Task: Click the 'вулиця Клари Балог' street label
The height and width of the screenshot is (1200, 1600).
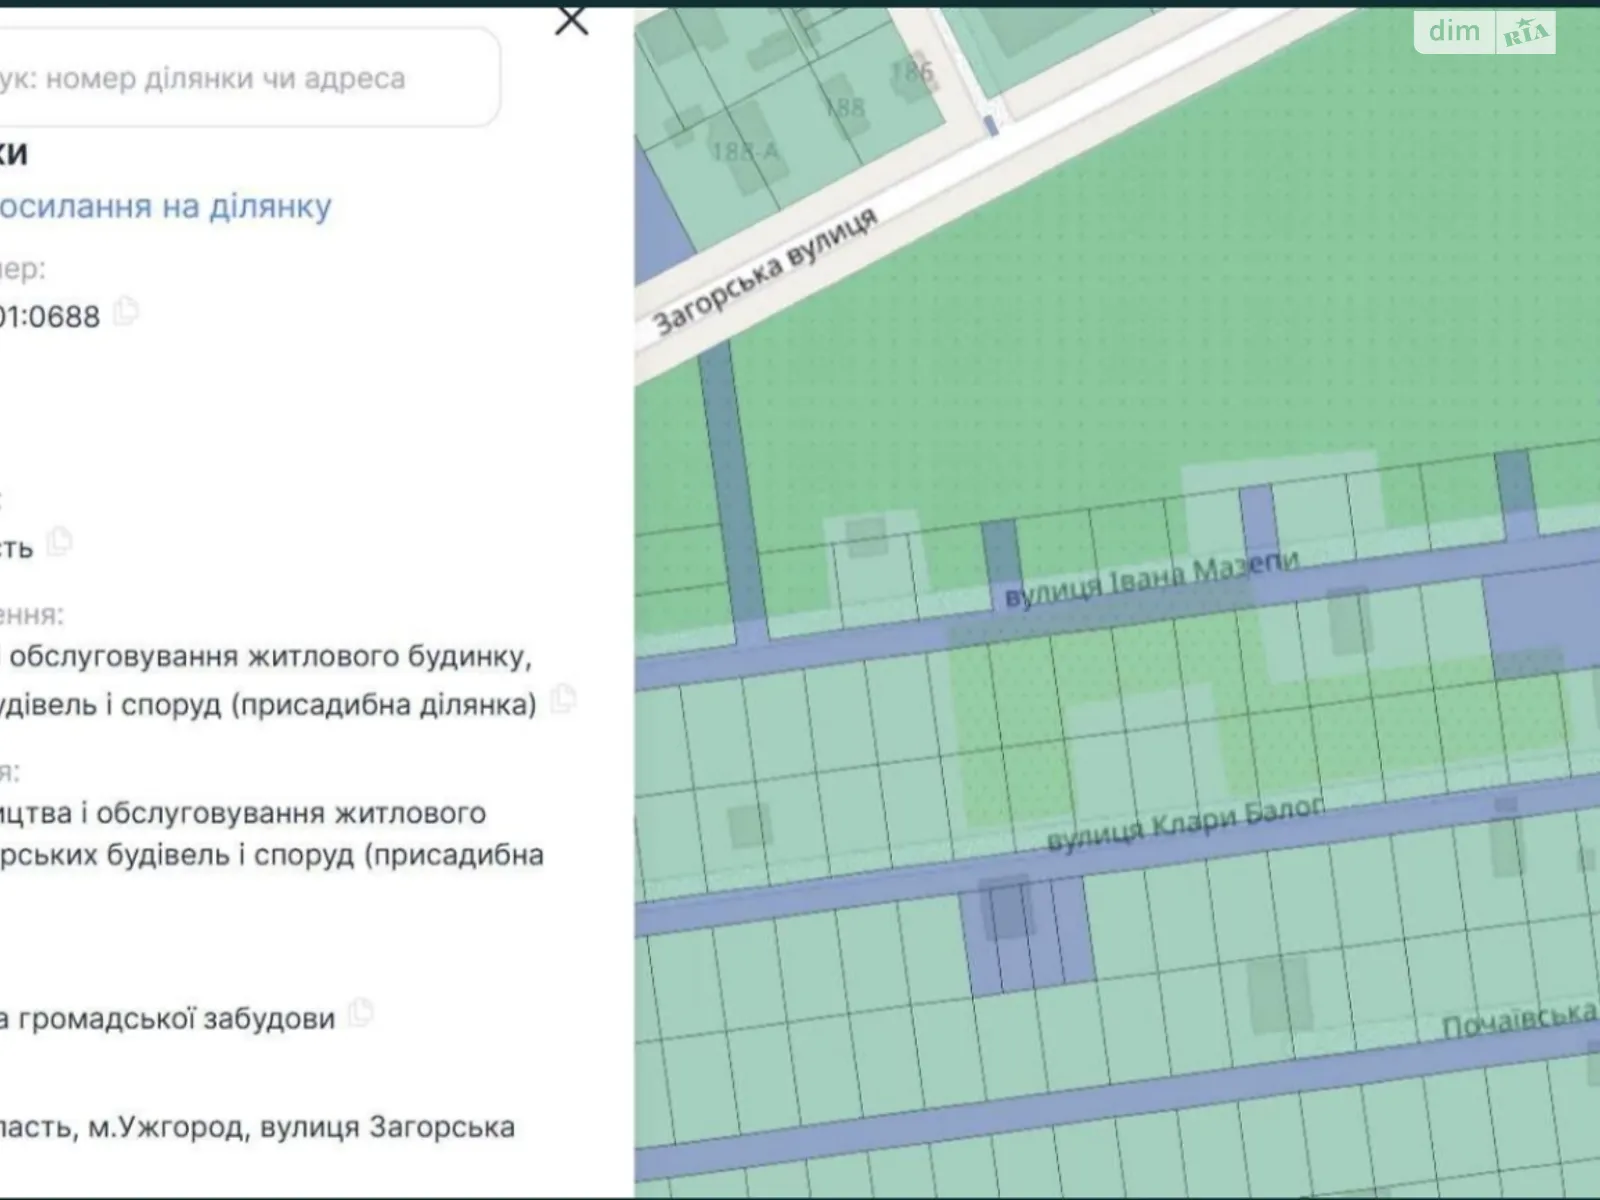Action: click(1184, 824)
